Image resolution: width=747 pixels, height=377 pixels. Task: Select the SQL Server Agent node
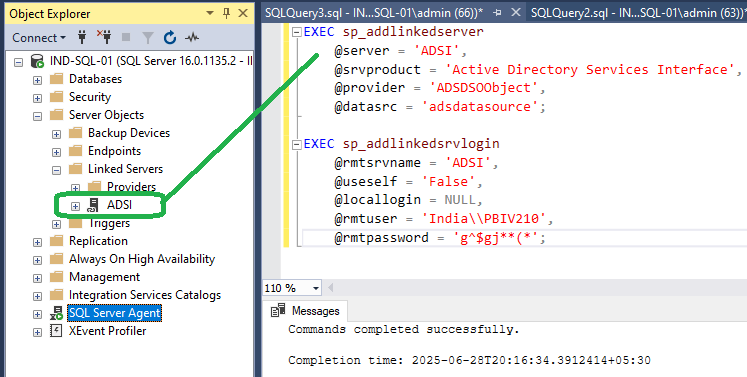pos(115,313)
